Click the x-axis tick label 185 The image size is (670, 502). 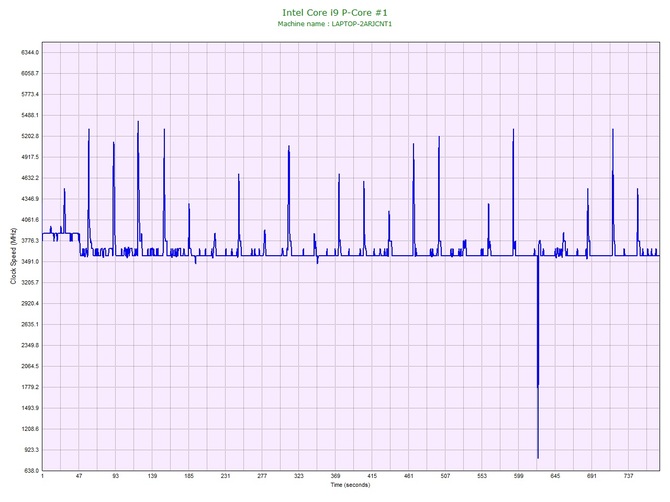coord(189,476)
